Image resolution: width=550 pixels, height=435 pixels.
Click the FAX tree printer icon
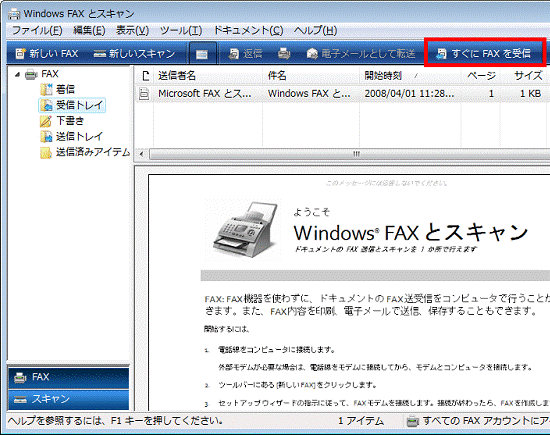coord(31,74)
